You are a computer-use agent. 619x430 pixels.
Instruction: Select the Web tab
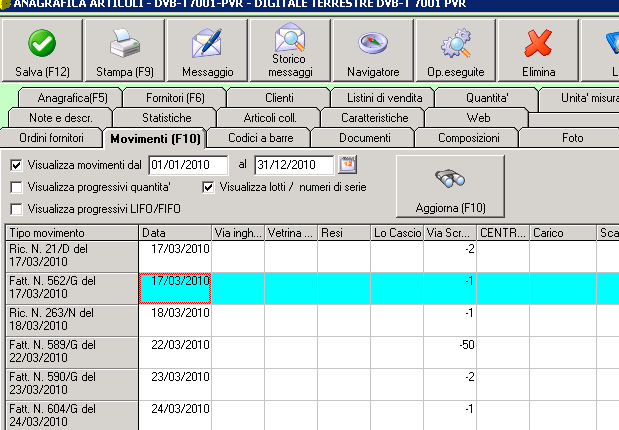click(478, 118)
